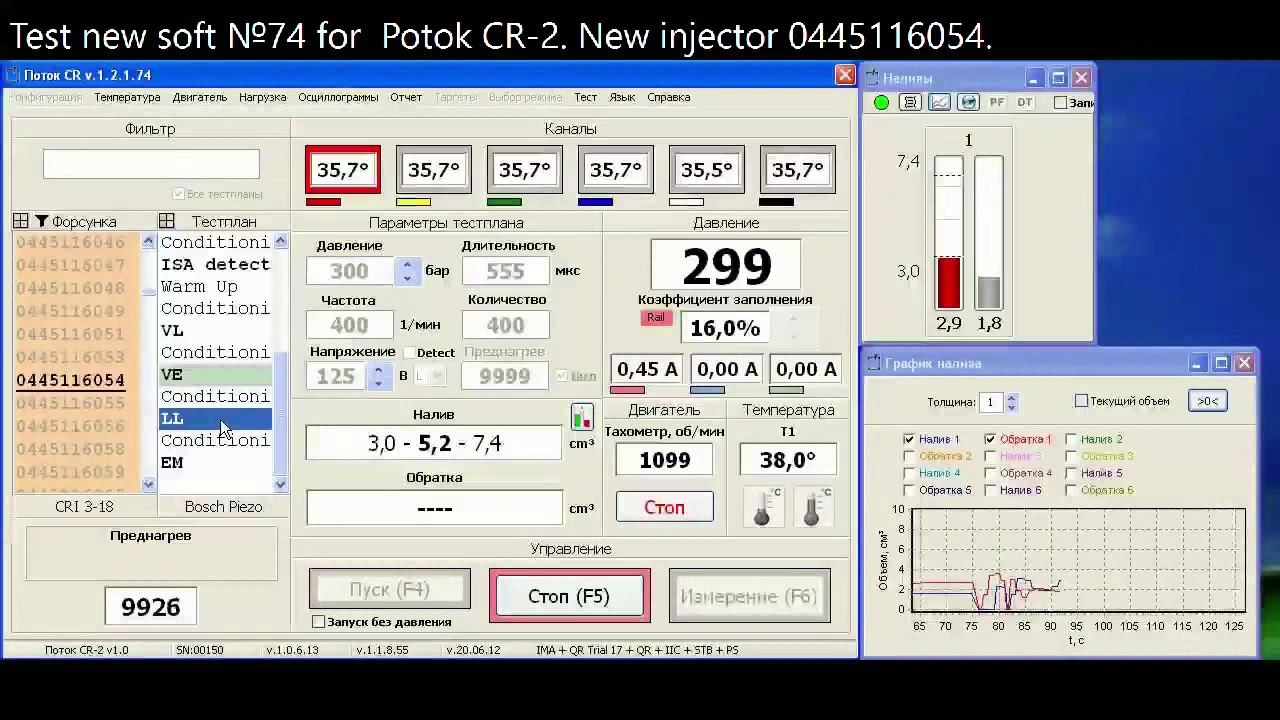
Task: Click the right thermometer icon under Температура
Action: tap(813, 507)
